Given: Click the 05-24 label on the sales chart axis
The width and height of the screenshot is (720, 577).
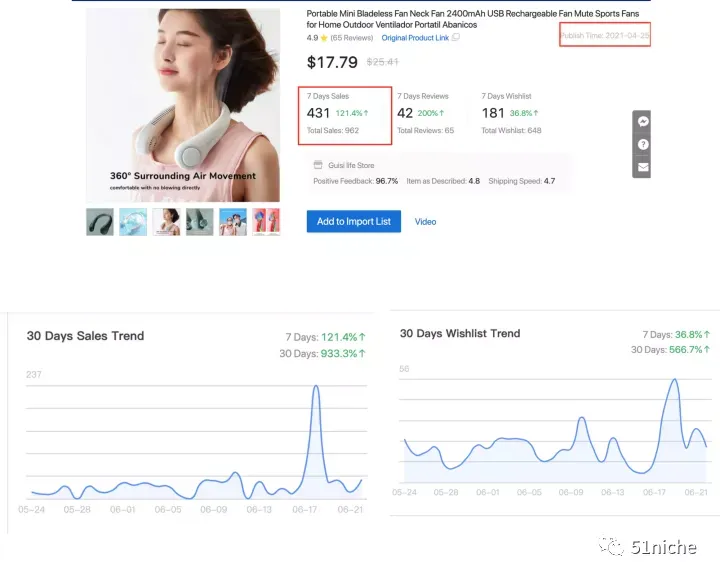Looking at the screenshot, I should pos(32,510).
